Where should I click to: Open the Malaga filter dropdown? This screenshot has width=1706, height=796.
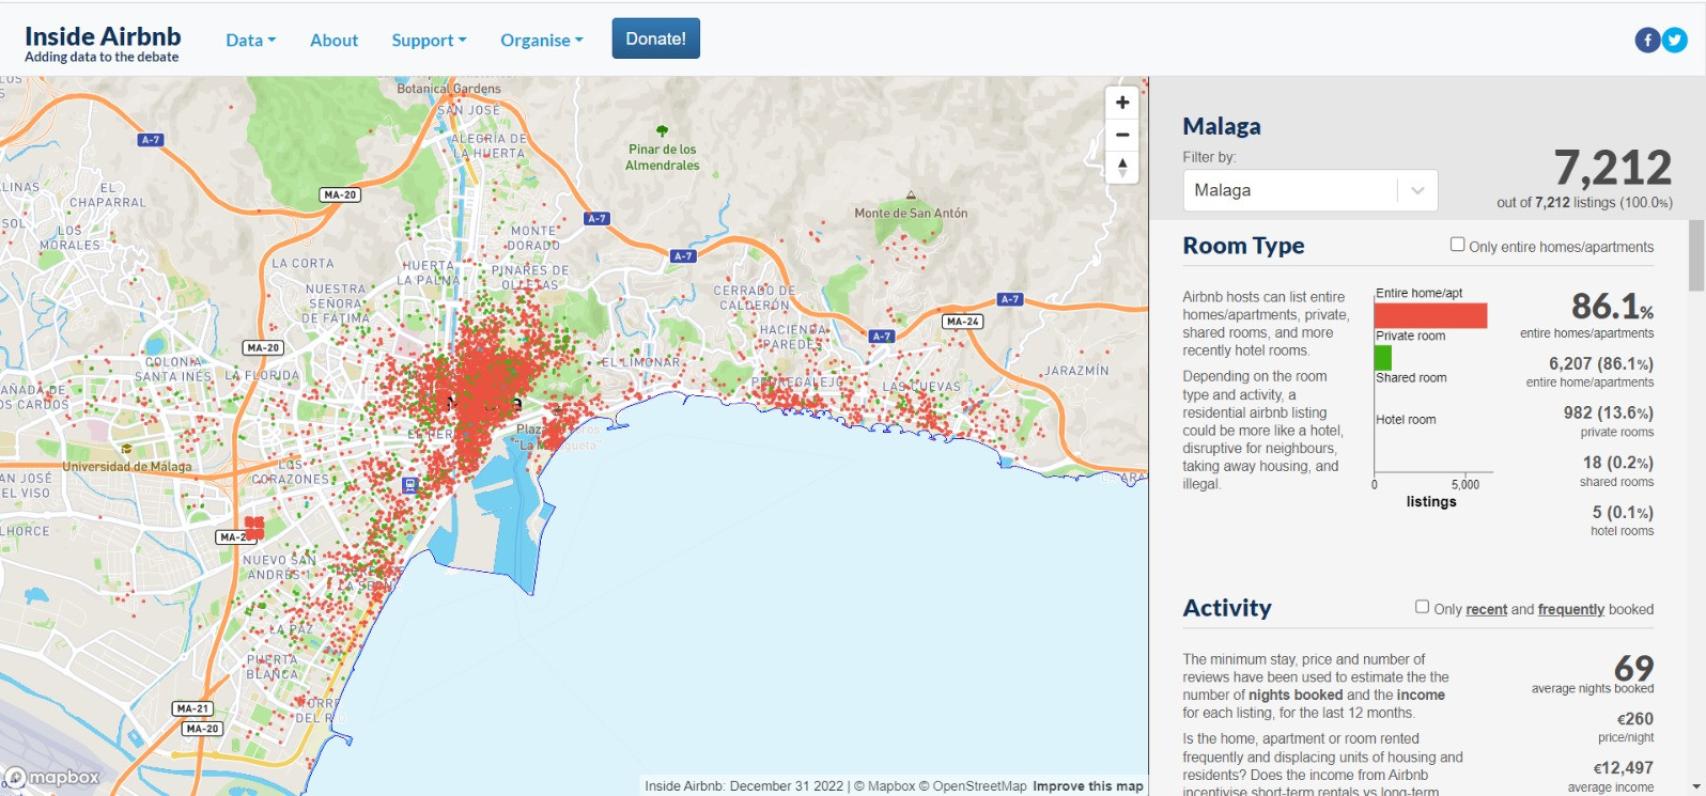[1310, 190]
